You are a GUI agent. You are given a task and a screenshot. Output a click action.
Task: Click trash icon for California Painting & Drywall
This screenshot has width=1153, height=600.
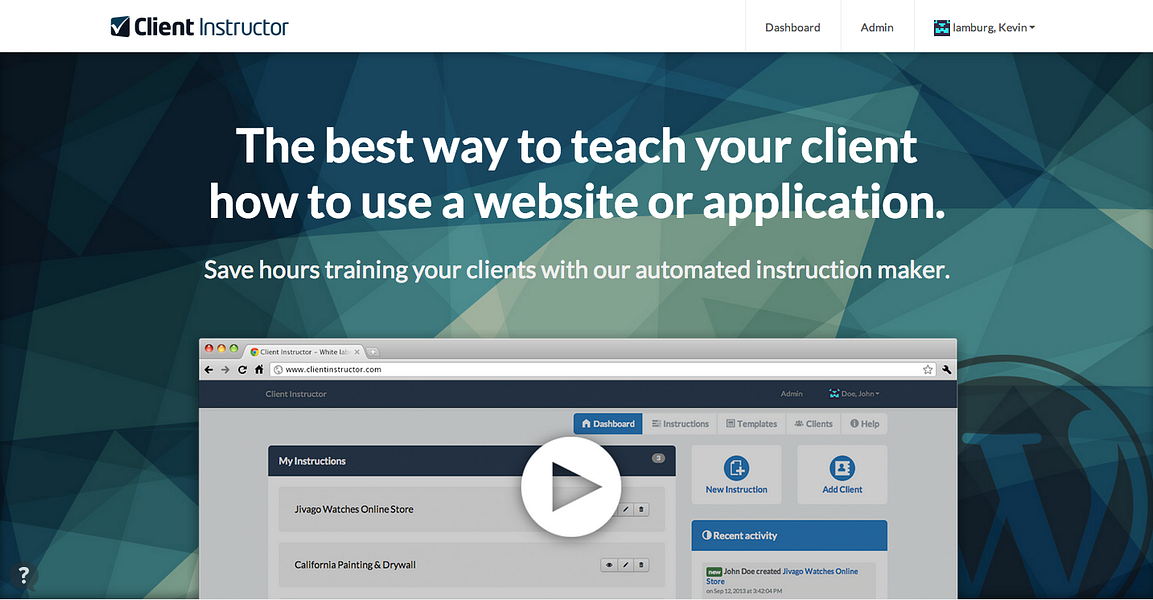click(x=641, y=564)
